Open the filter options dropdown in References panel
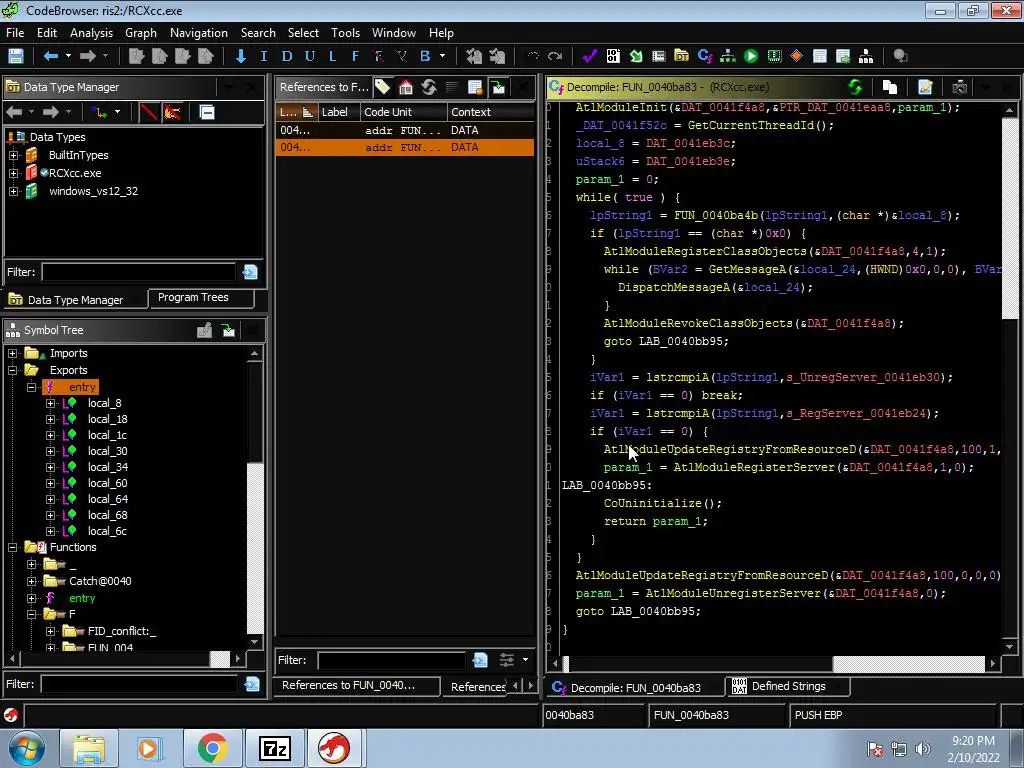 pyautogui.click(x=526, y=660)
